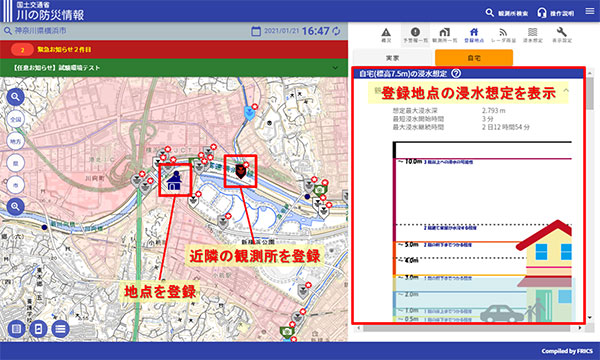
Task: Expand the green 任意お知らせ notice bar
Action: [x=174, y=68]
